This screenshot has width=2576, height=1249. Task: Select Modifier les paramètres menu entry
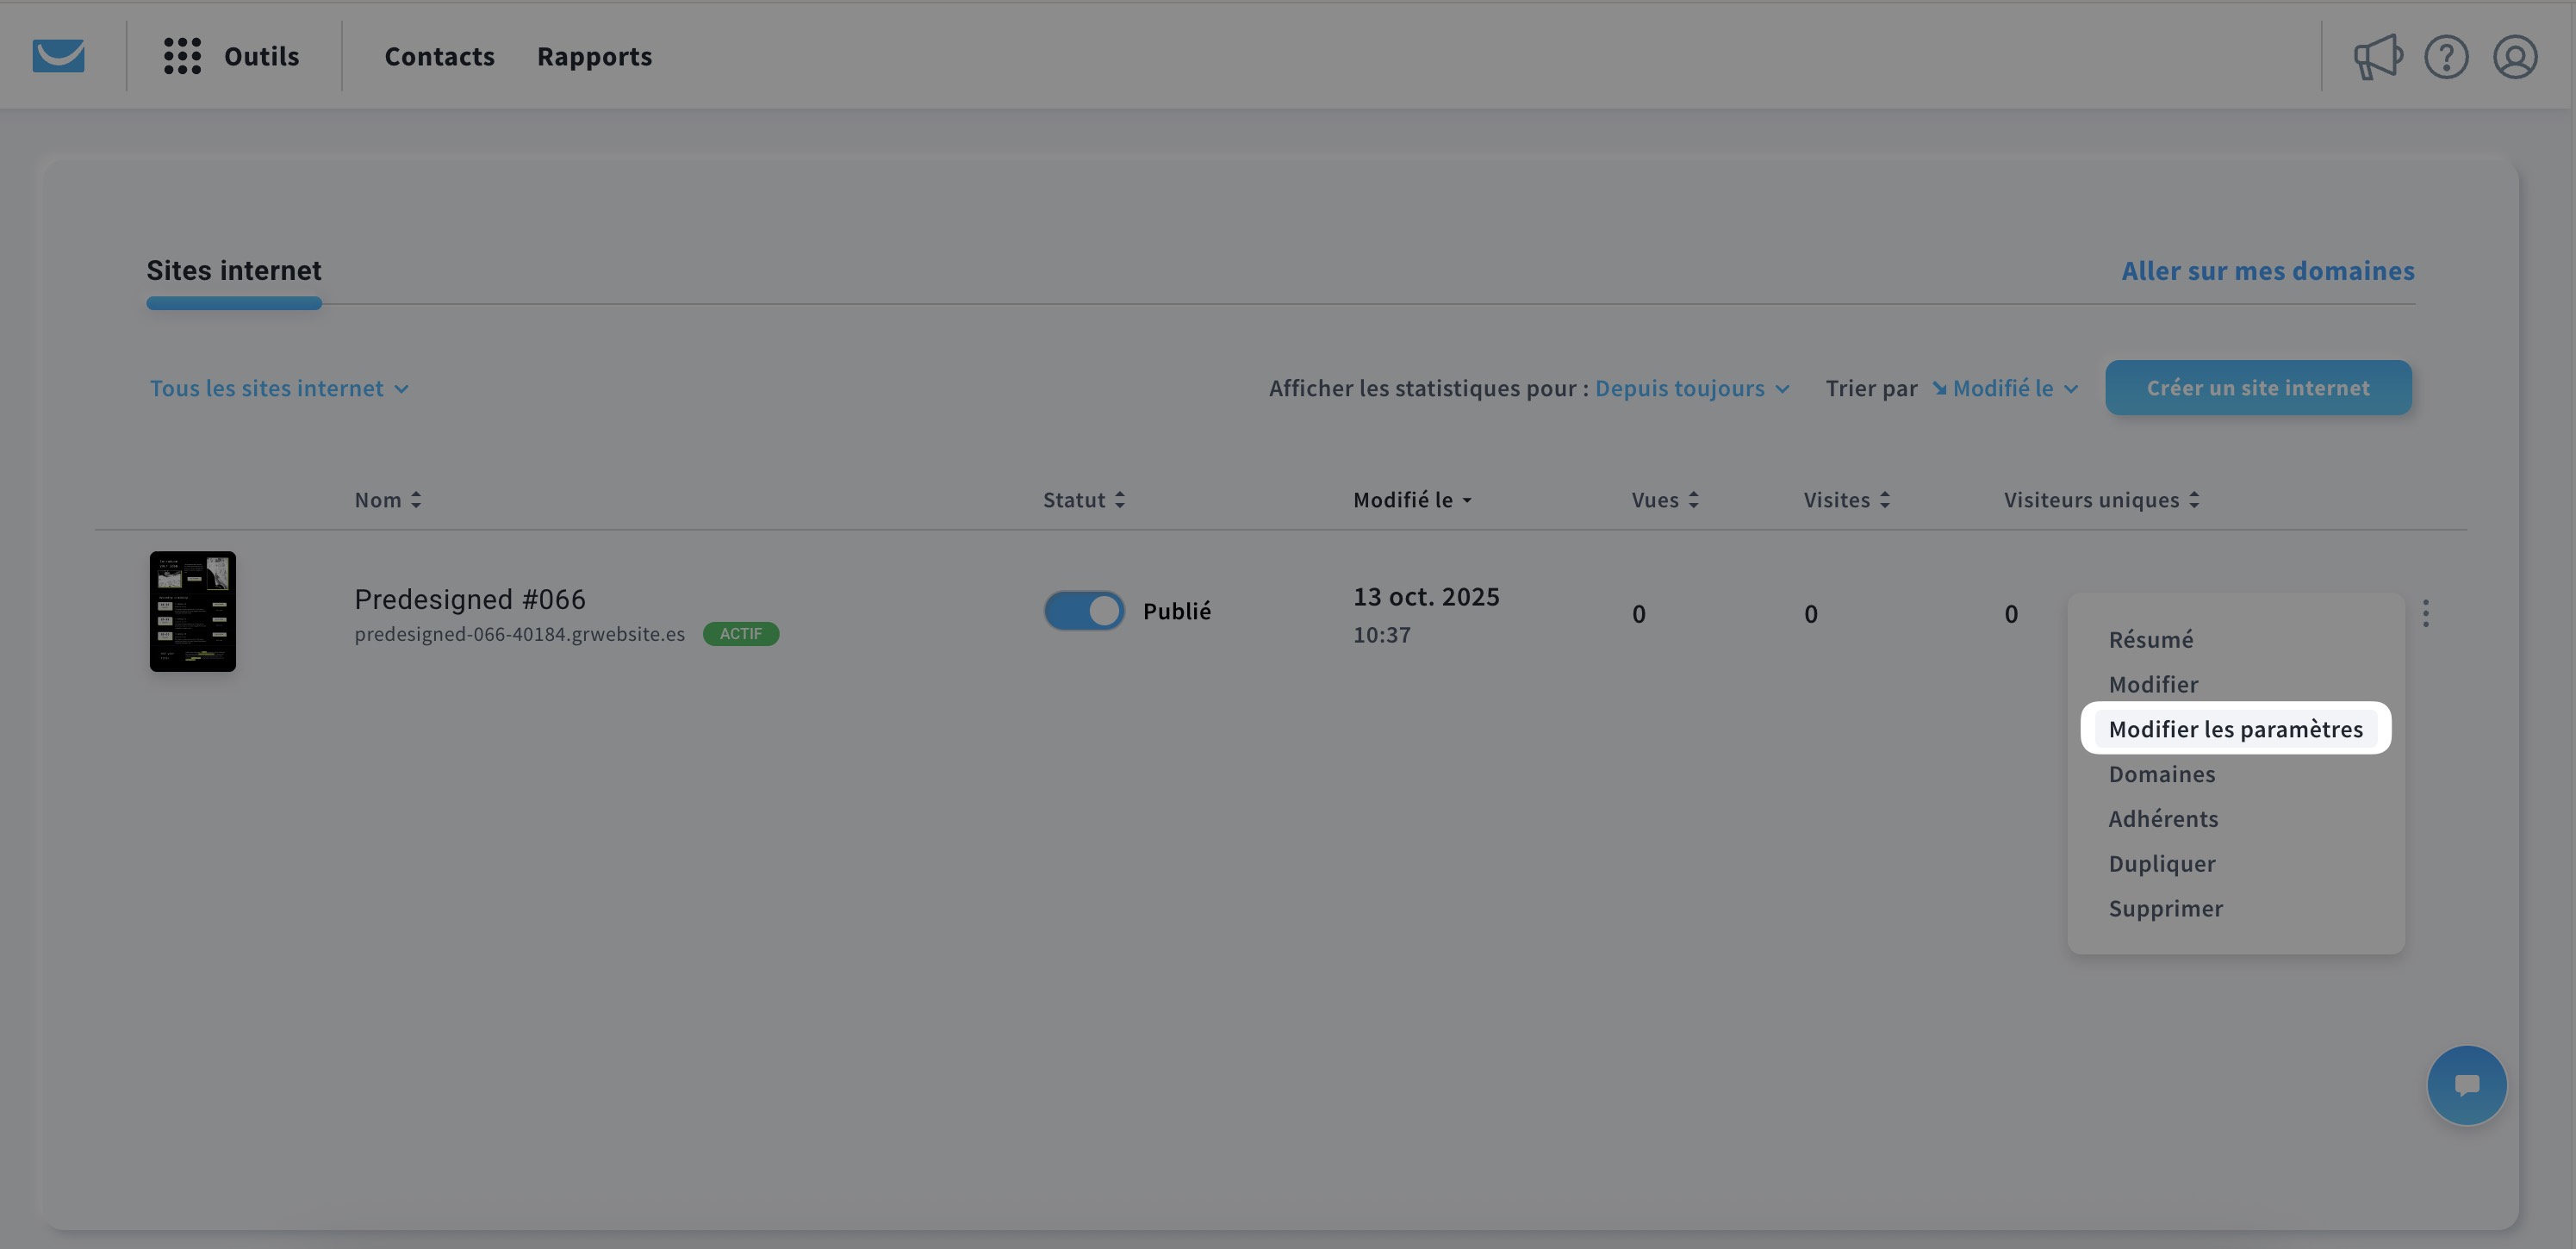point(2235,729)
